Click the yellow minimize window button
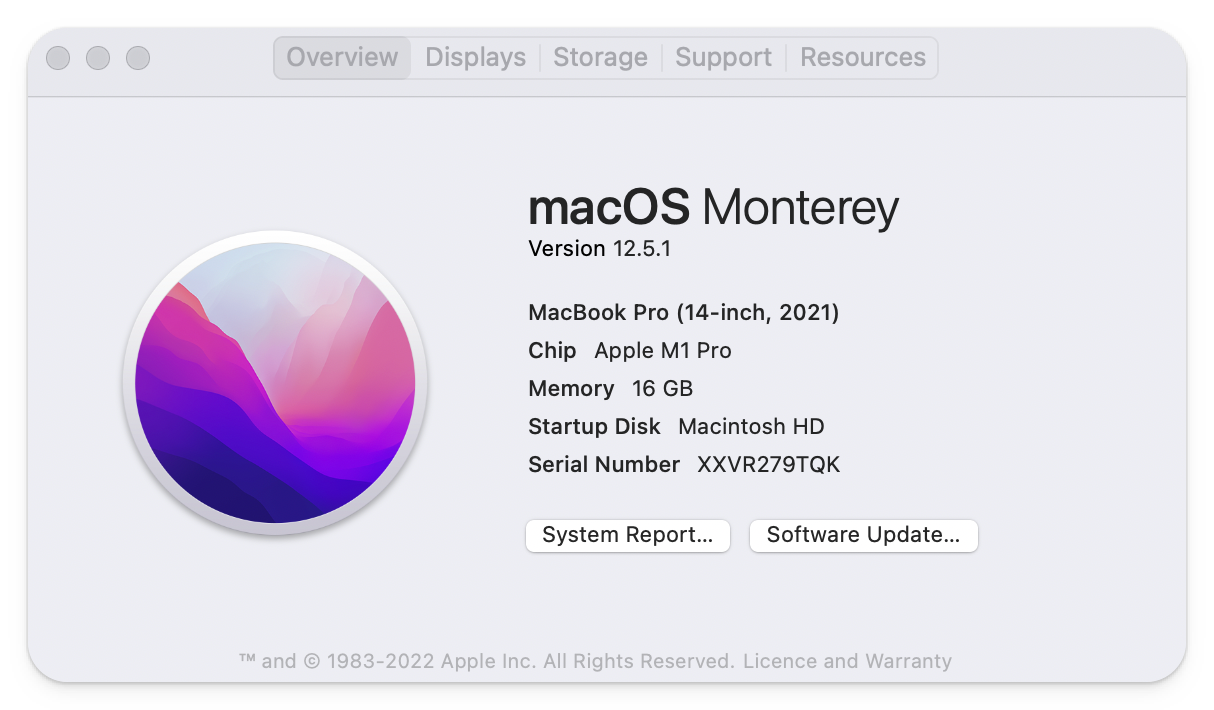This screenshot has width=1214, height=710. tap(97, 57)
